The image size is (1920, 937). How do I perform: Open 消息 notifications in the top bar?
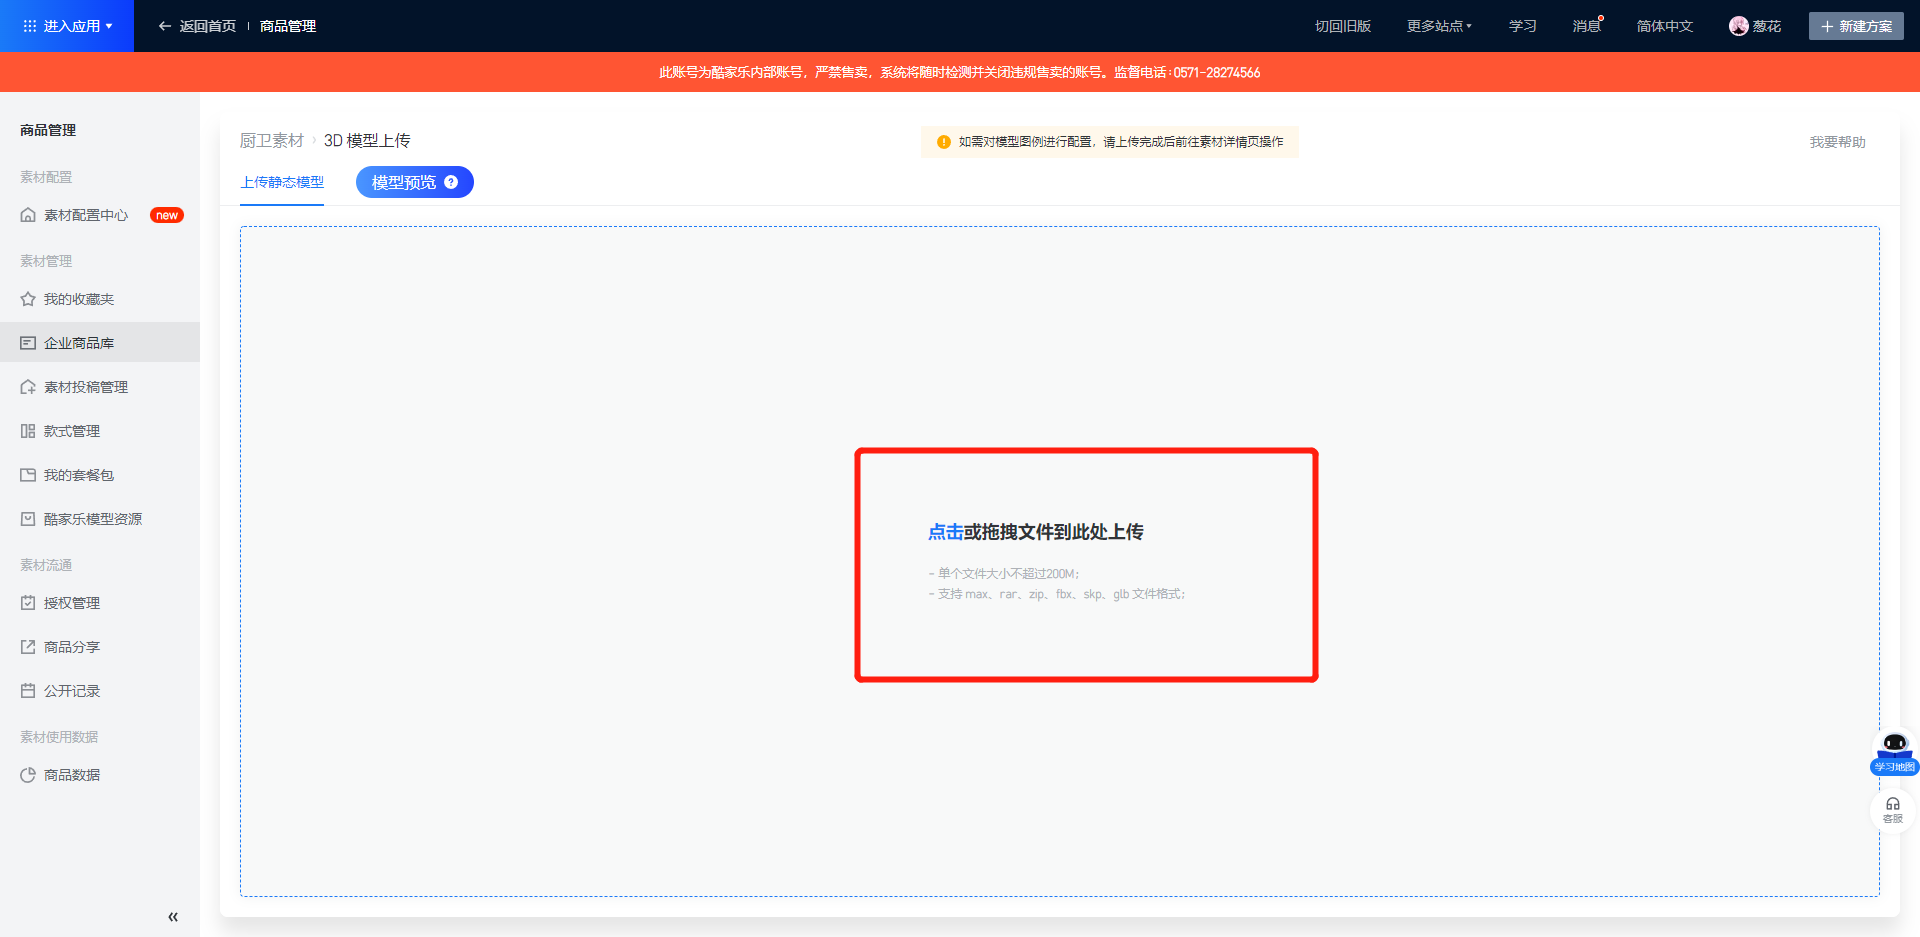(x=1585, y=26)
